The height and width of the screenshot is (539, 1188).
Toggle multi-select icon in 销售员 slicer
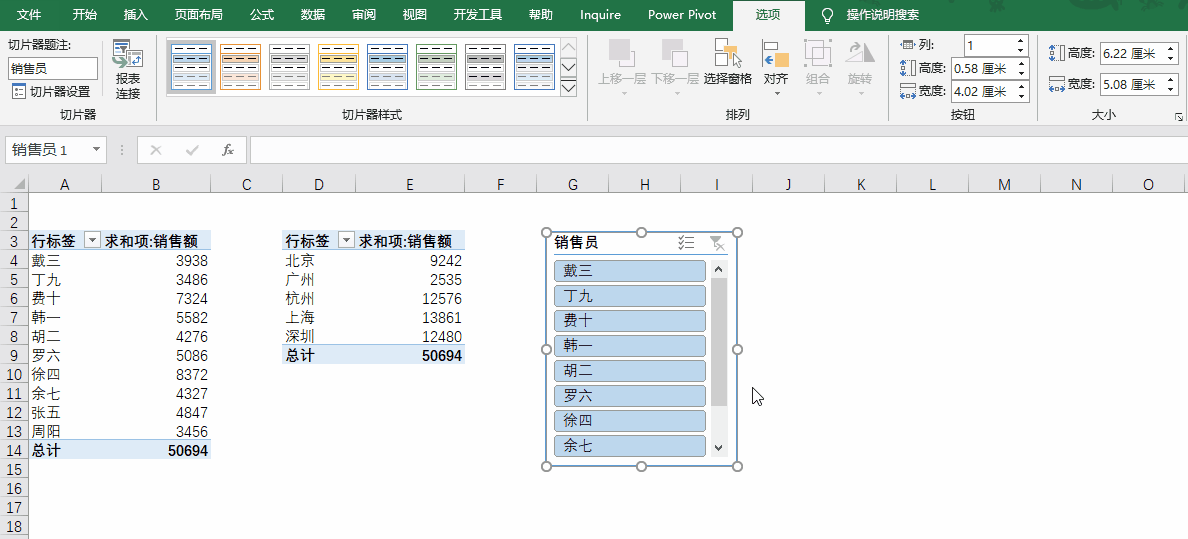click(686, 243)
